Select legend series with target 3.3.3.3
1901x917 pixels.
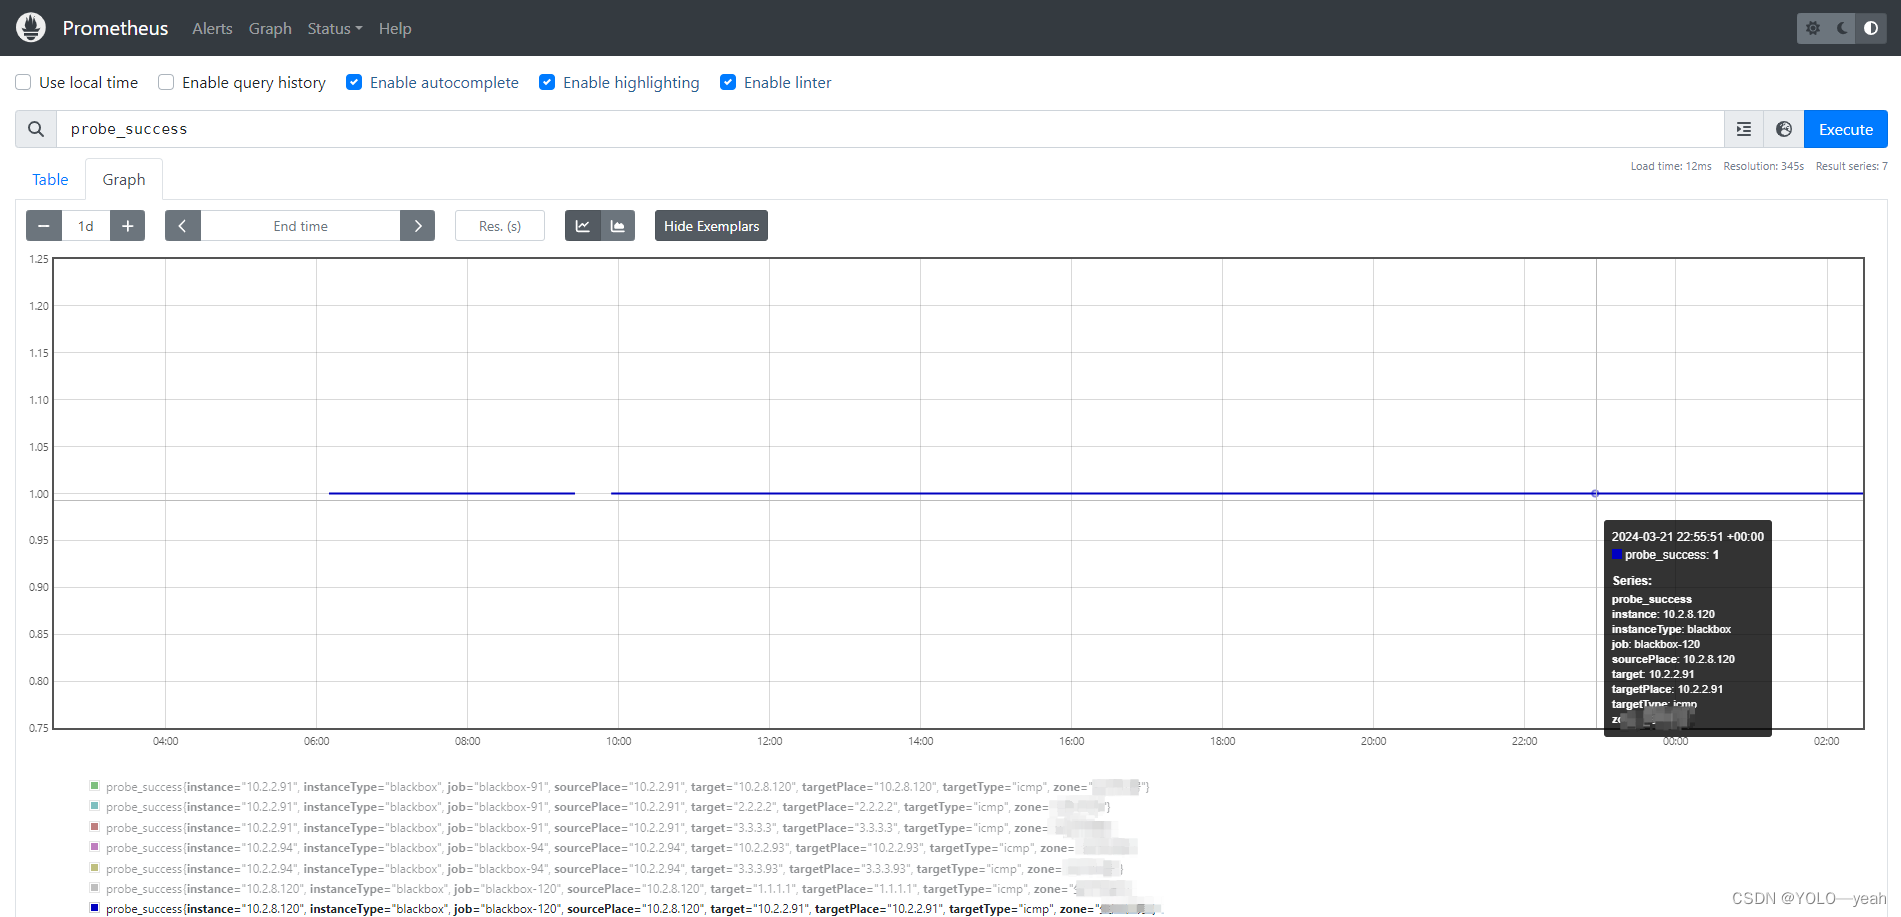(608, 828)
